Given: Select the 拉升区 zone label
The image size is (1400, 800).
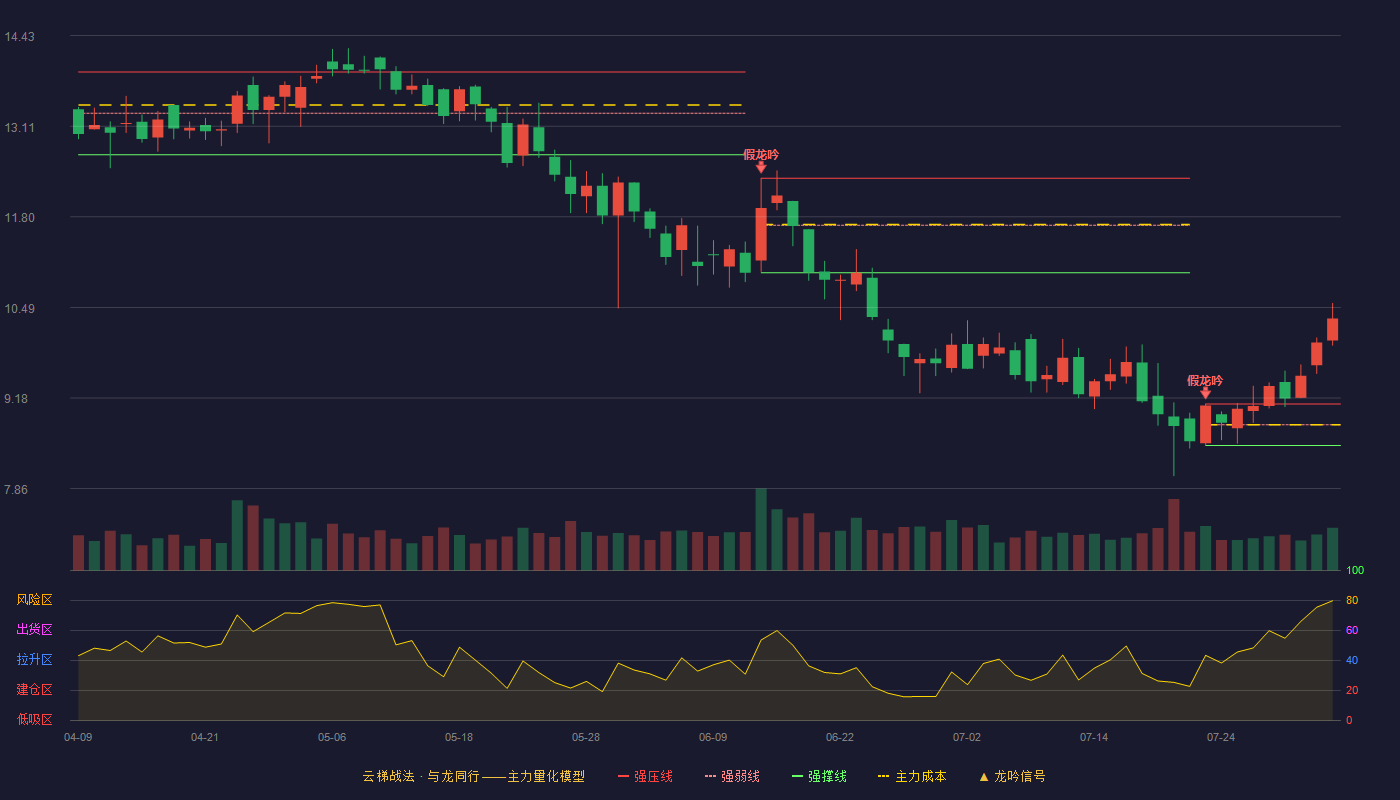Looking at the screenshot, I should (34, 660).
